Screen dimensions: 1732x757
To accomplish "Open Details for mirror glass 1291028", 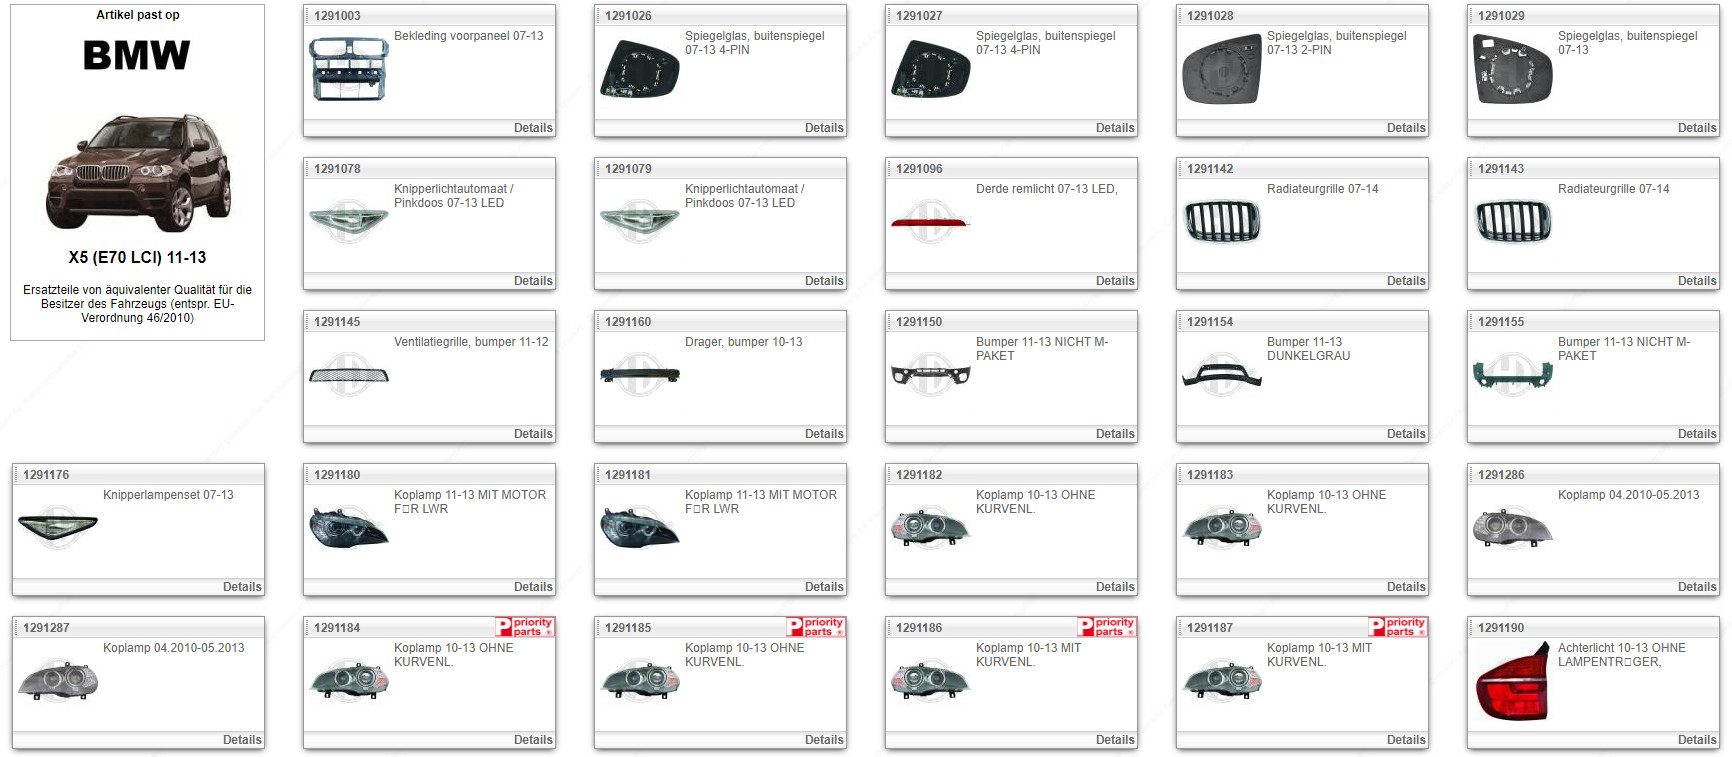I will pos(1405,128).
